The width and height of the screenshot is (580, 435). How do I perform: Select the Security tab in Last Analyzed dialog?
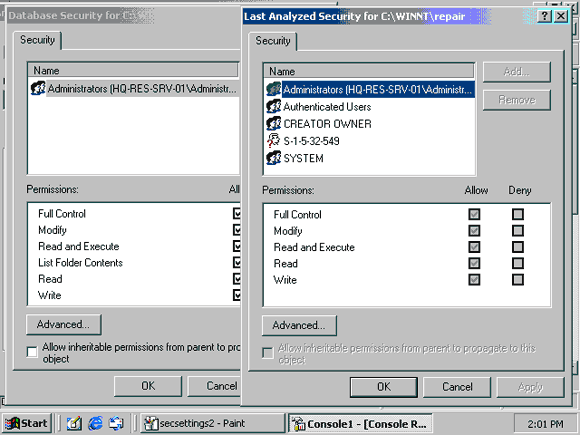pos(273,41)
